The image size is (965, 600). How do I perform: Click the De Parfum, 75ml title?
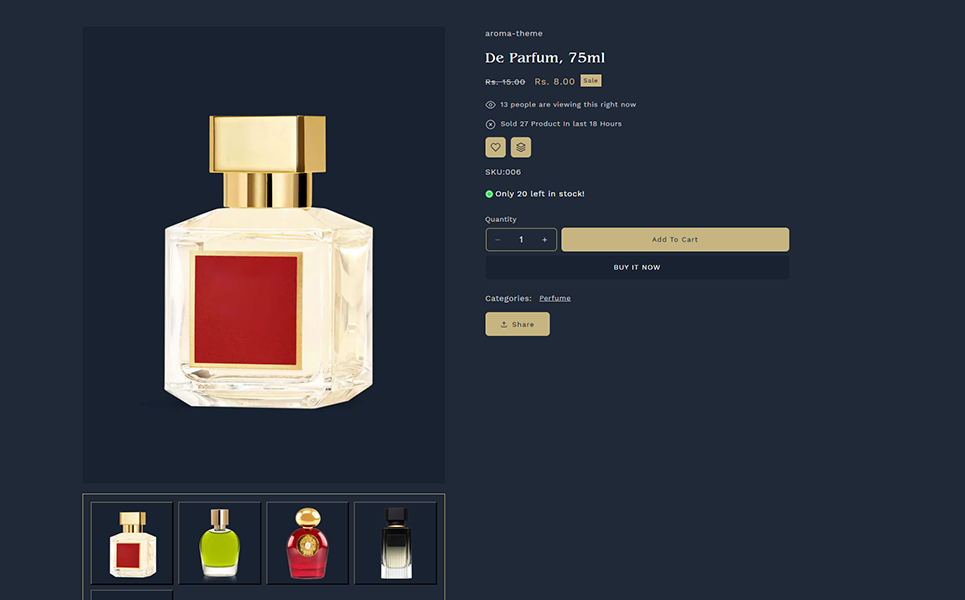pos(545,58)
